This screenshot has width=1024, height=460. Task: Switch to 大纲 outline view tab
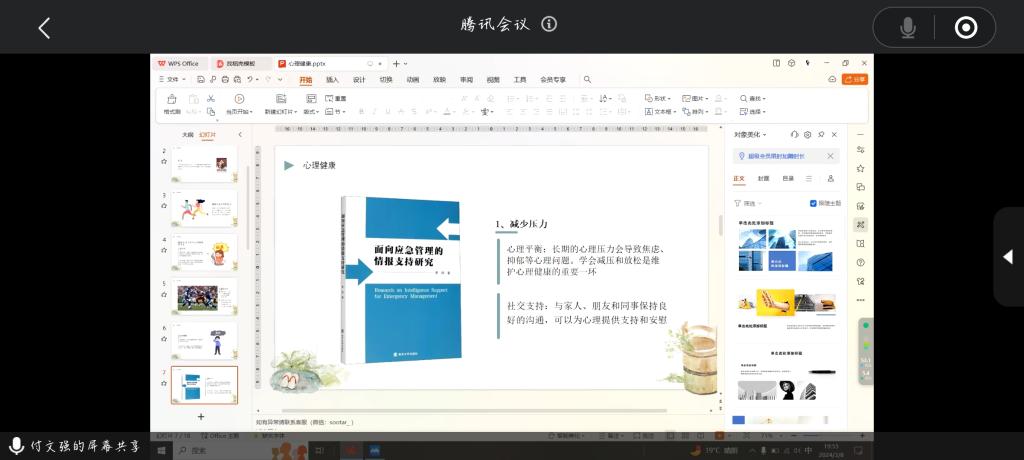coord(187,134)
